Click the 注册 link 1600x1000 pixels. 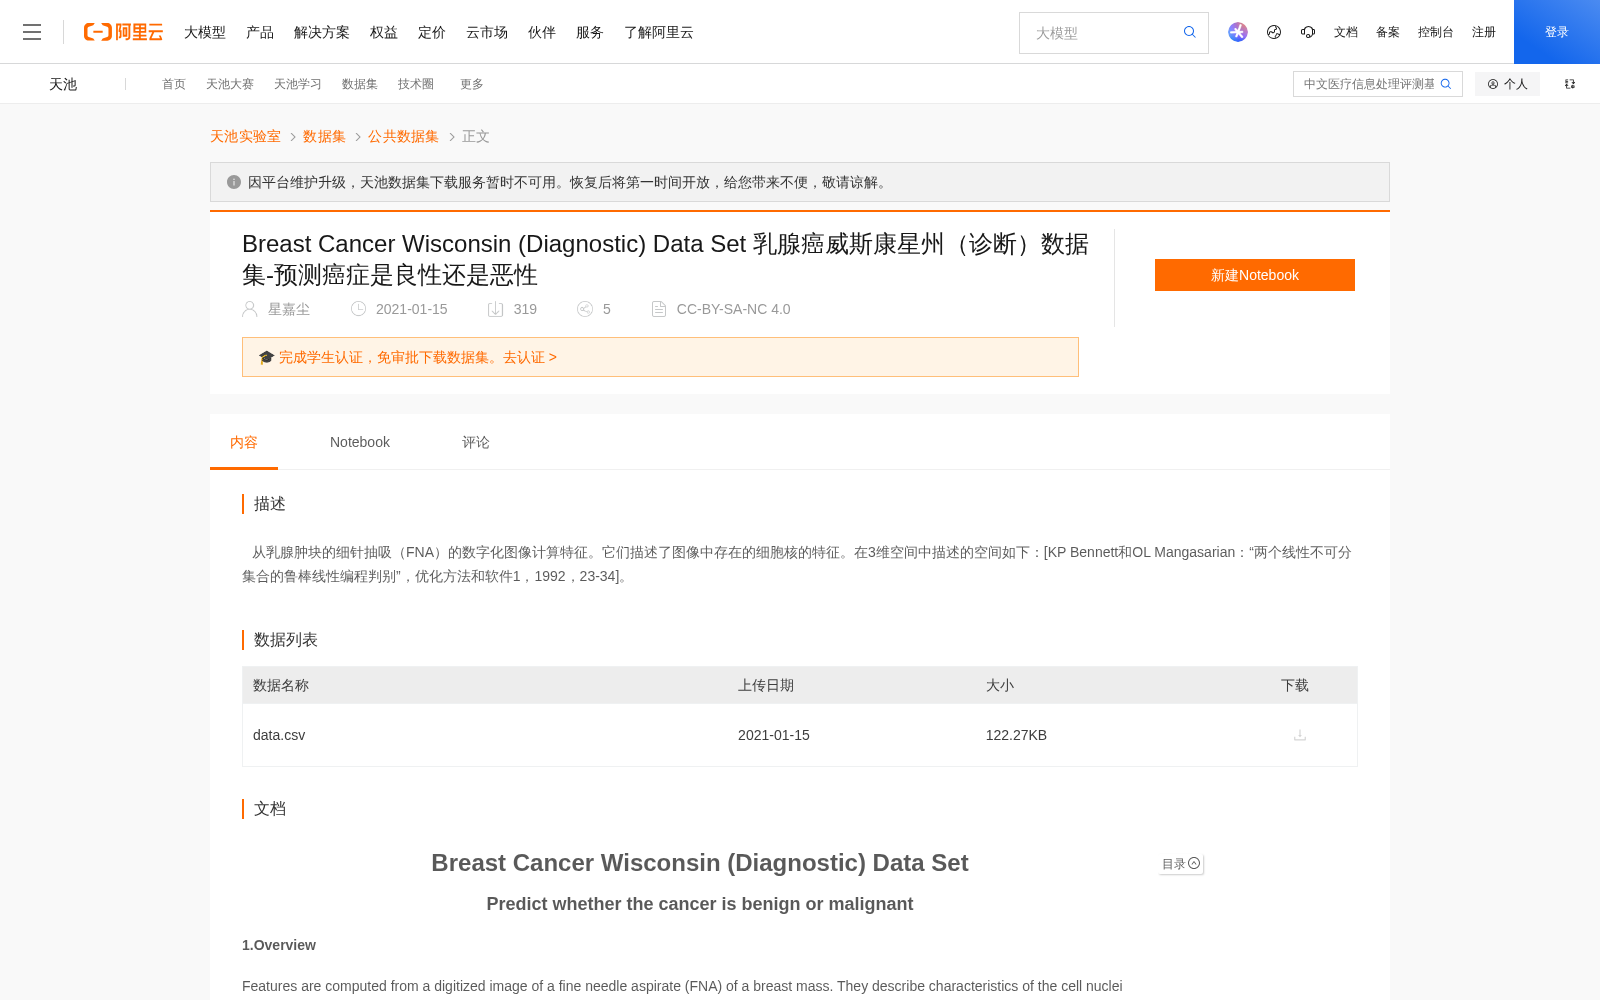click(1484, 32)
